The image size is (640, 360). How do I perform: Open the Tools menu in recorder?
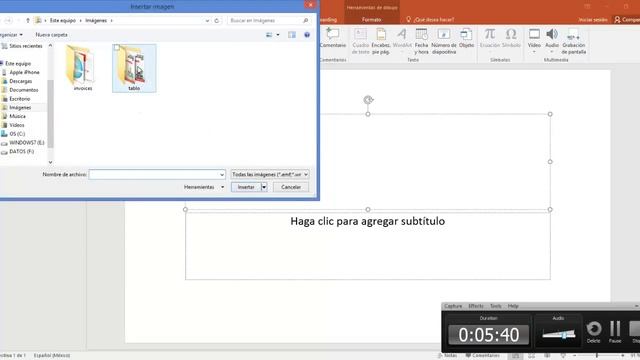click(x=496, y=306)
